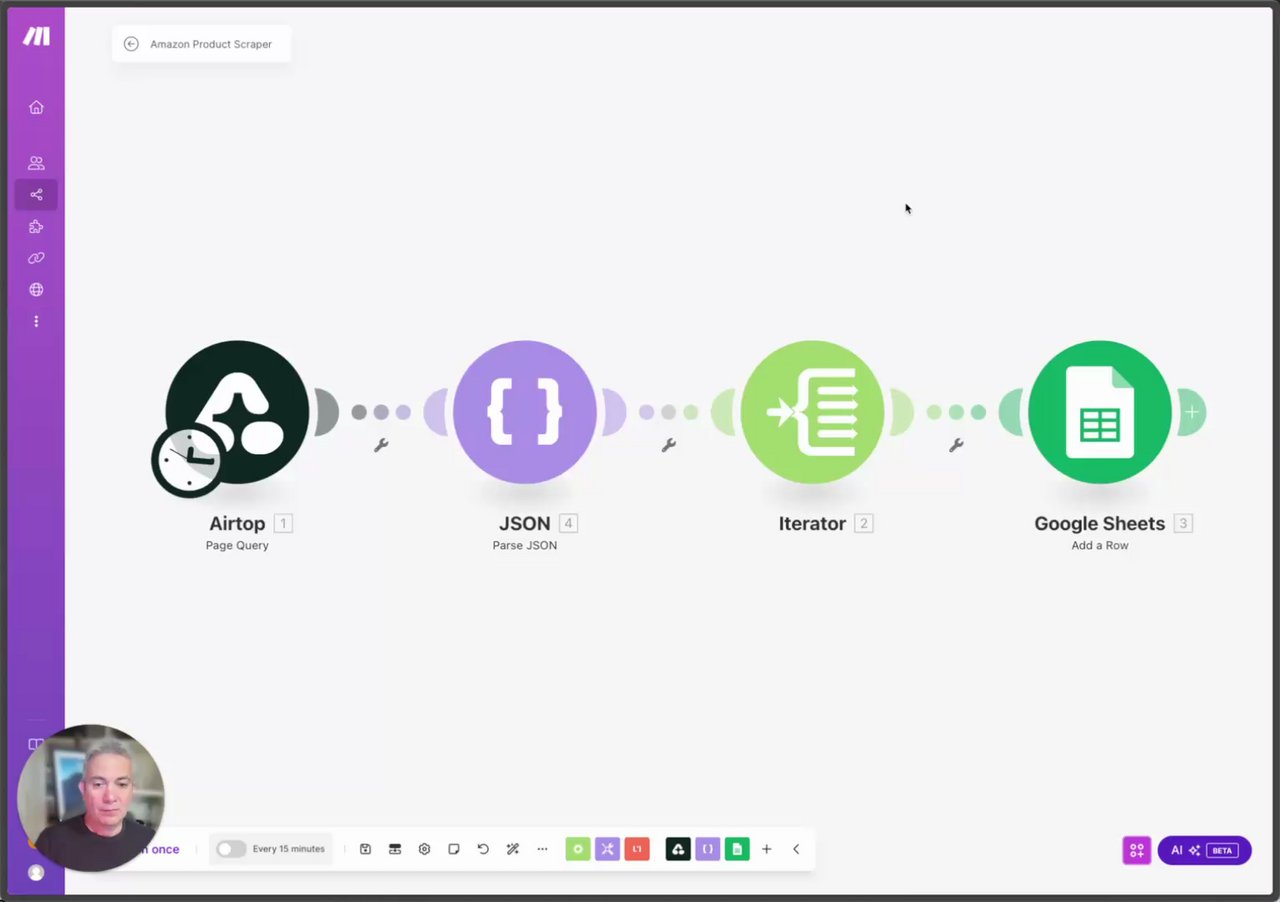This screenshot has height=902, width=1280.
Task: Open the pink apps grid button
Action: tap(1137, 850)
